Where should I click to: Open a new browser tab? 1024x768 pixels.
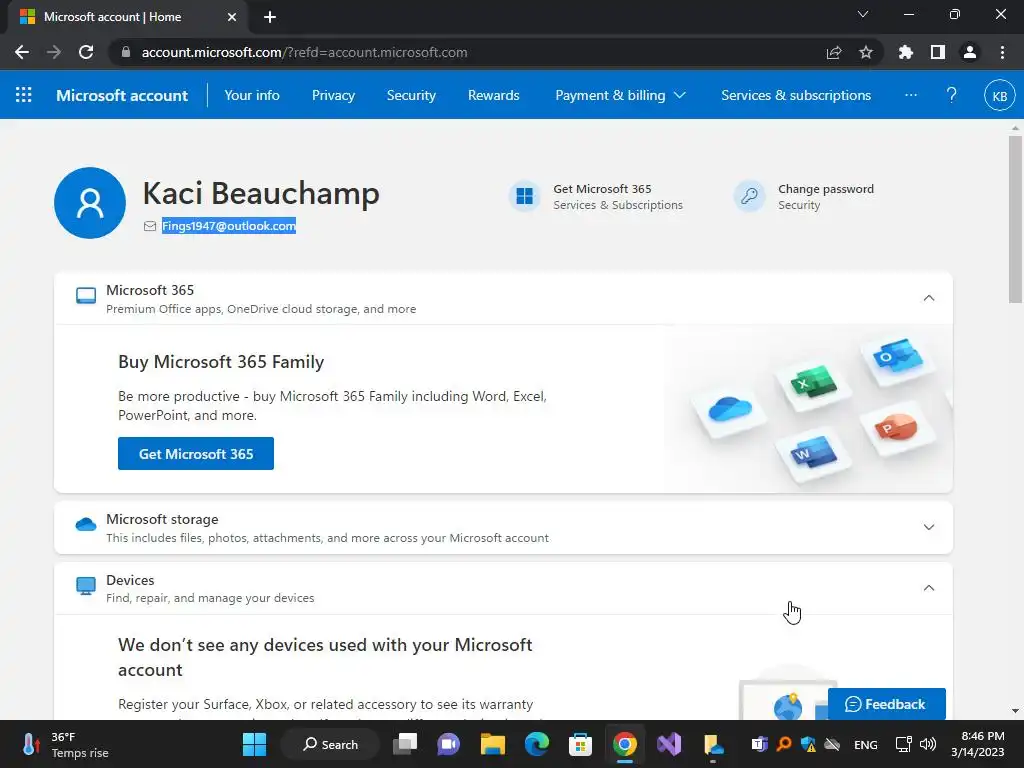click(x=270, y=17)
